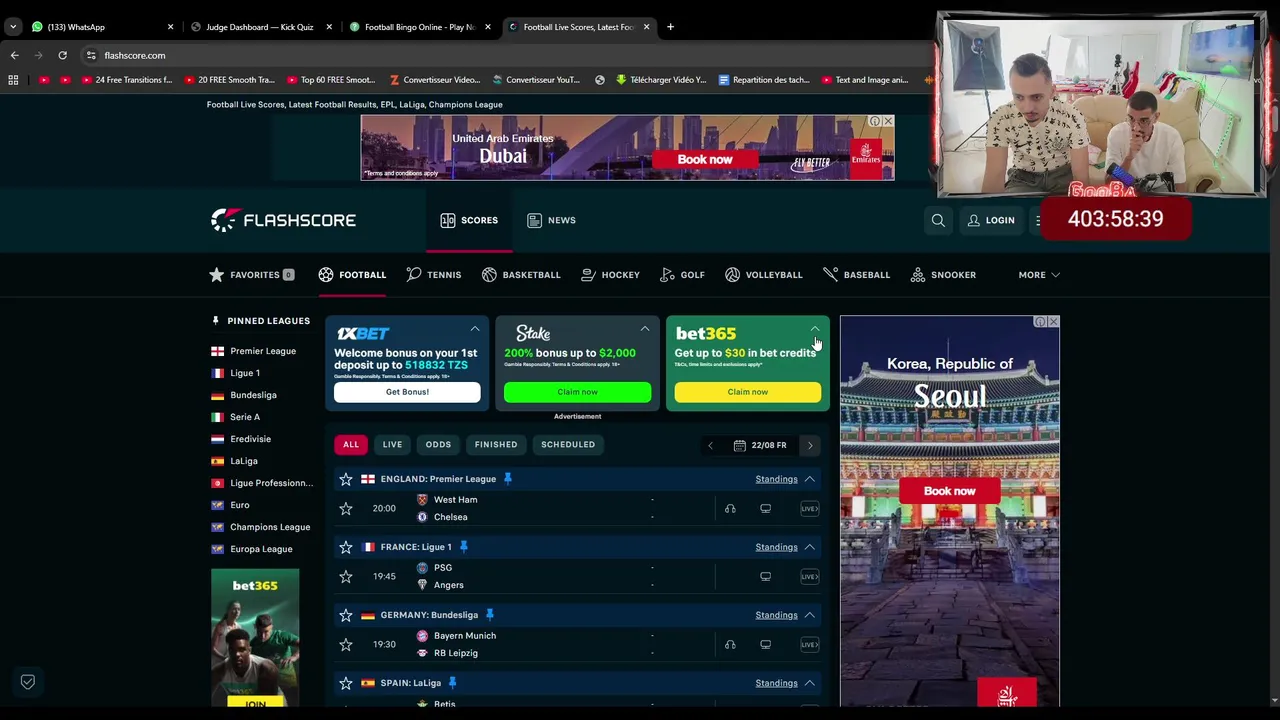Select the FINISHED tab
This screenshot has width=1280, height=720.
[496, 444]
